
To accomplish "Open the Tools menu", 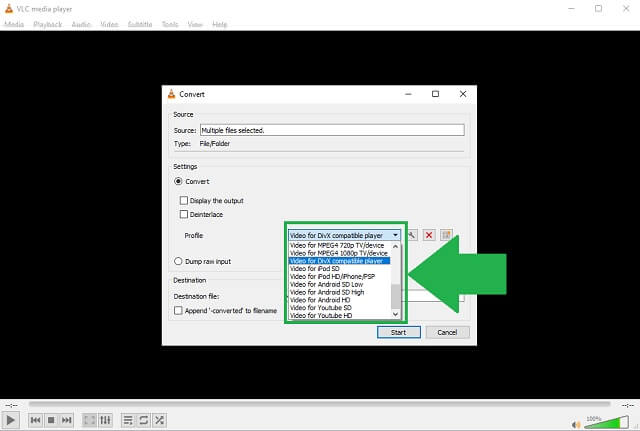I will (170, 24).
